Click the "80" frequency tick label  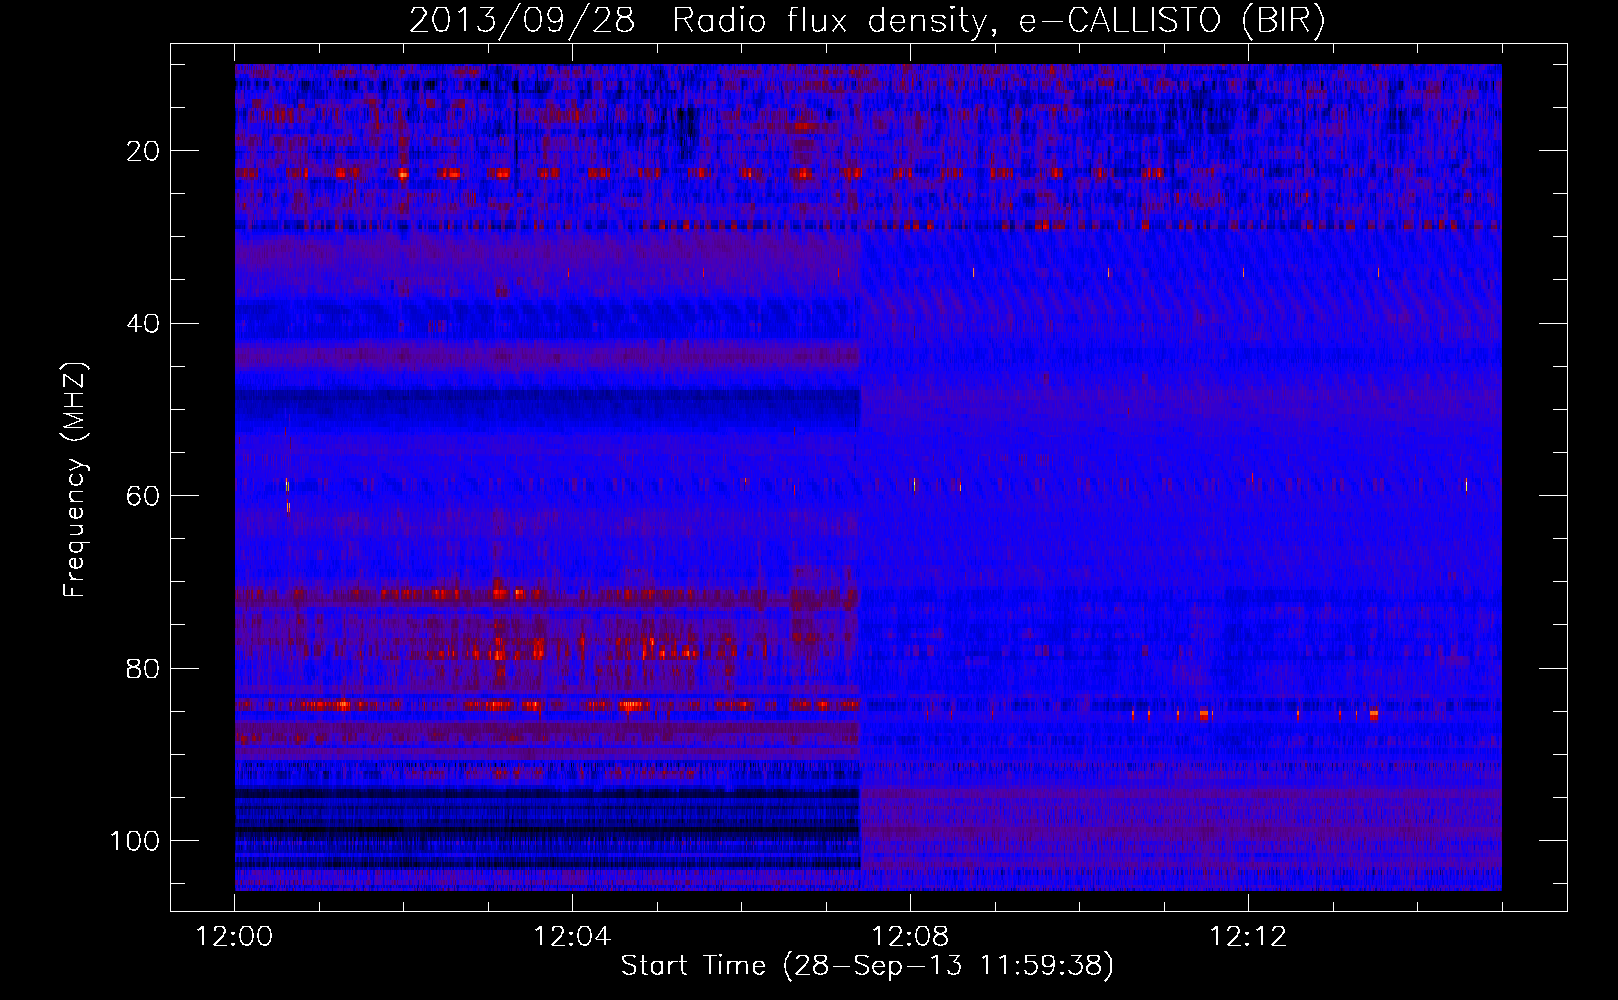pyautogui.click(x=143, y=669)
